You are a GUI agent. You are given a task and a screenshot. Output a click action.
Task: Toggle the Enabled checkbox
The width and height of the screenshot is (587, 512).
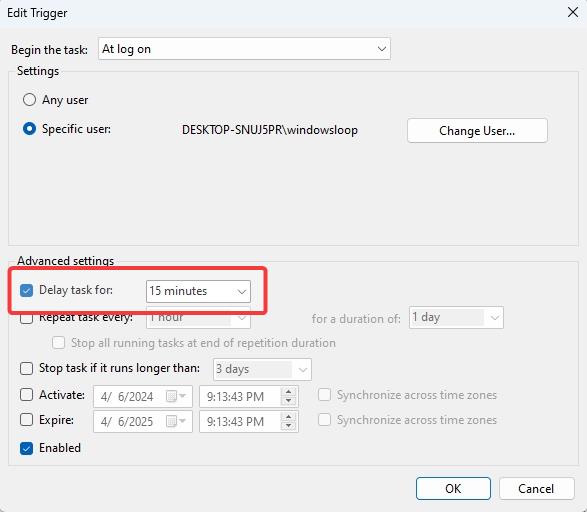(x=27, y=448)
